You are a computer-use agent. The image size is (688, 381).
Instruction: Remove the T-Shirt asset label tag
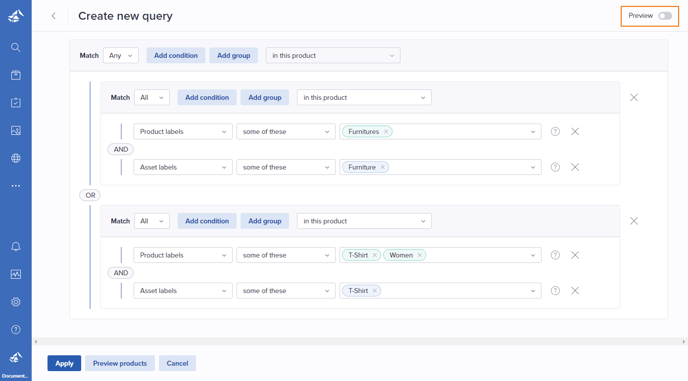point(374,291)
